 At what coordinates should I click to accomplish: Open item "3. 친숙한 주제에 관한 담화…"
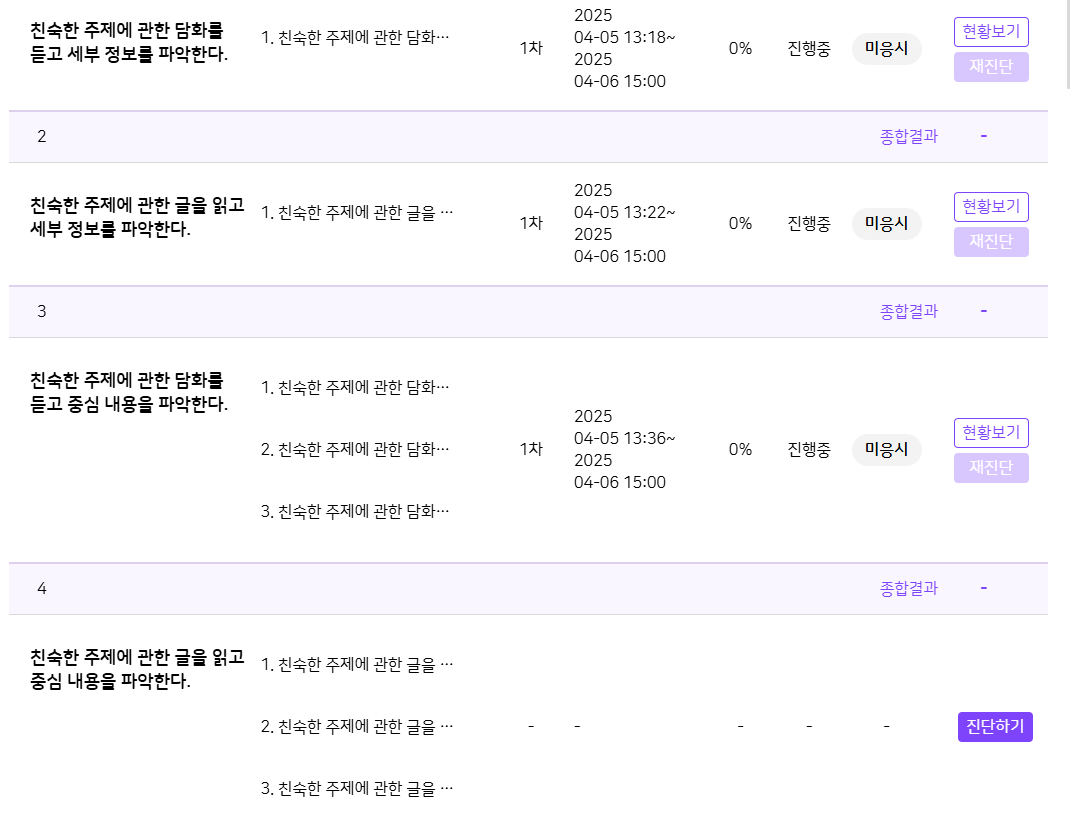(355, 512)
